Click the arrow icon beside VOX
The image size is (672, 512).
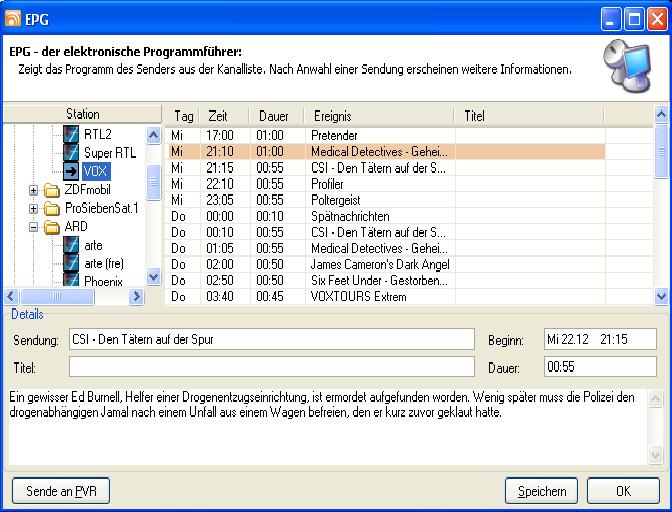coord(71,171)
